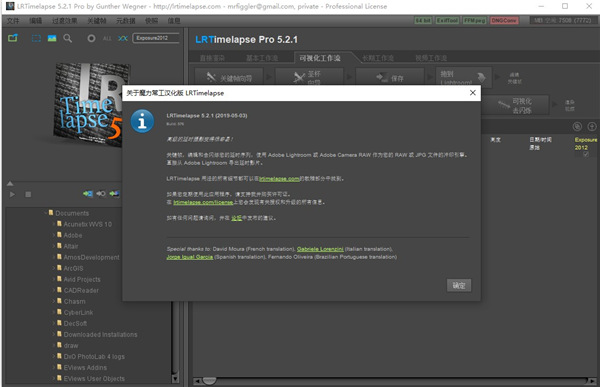The image size is (600, 387).
Task: Click the last green-arrow icon beside the dialog edge
Action: coord(114,194)
